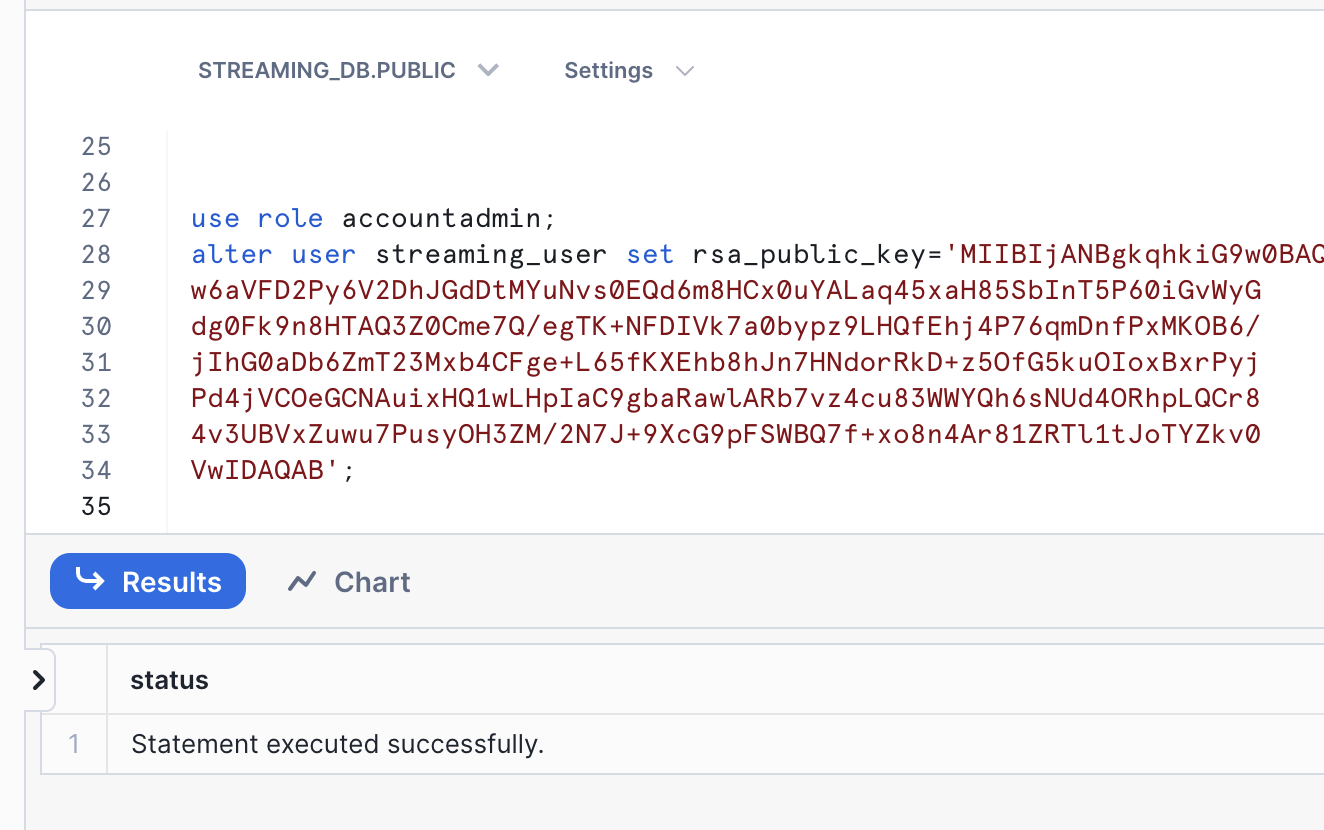Expand the Settings dropdown chevron
The height and width of the screenshot is (830, 1324).
click(x=685, y=71)
